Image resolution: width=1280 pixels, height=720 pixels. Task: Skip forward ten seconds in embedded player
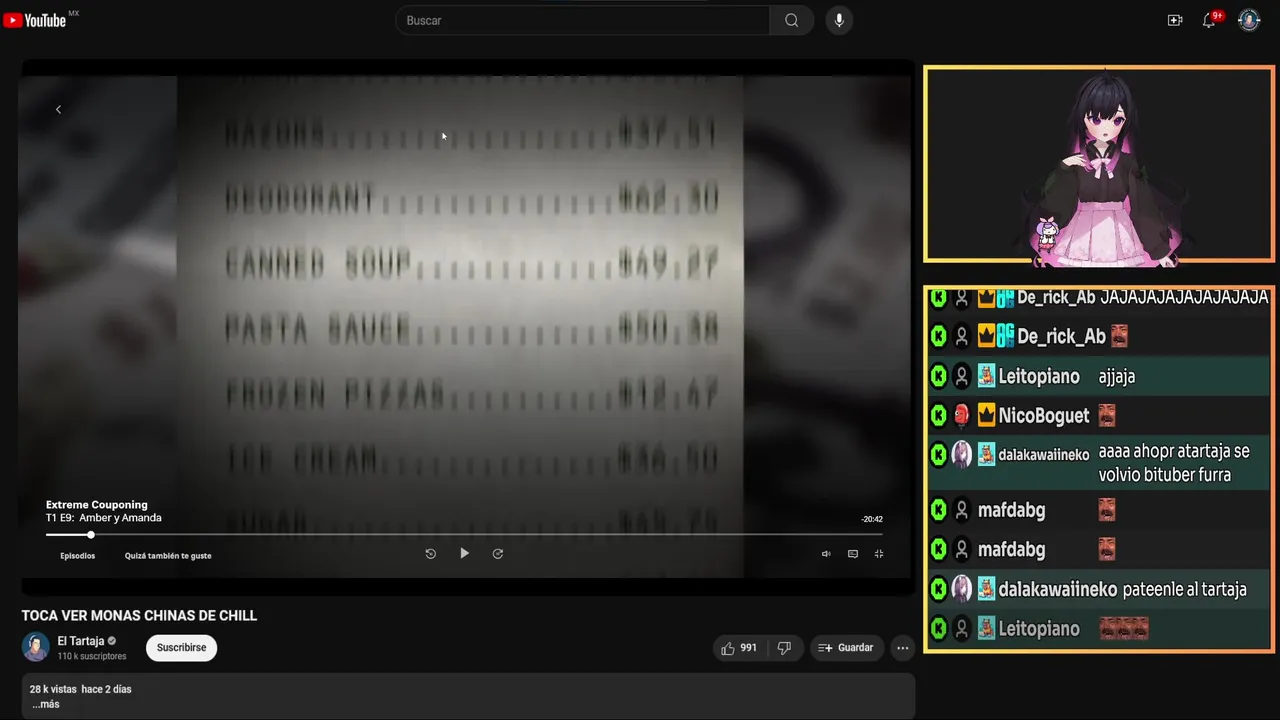pos(497,553)
